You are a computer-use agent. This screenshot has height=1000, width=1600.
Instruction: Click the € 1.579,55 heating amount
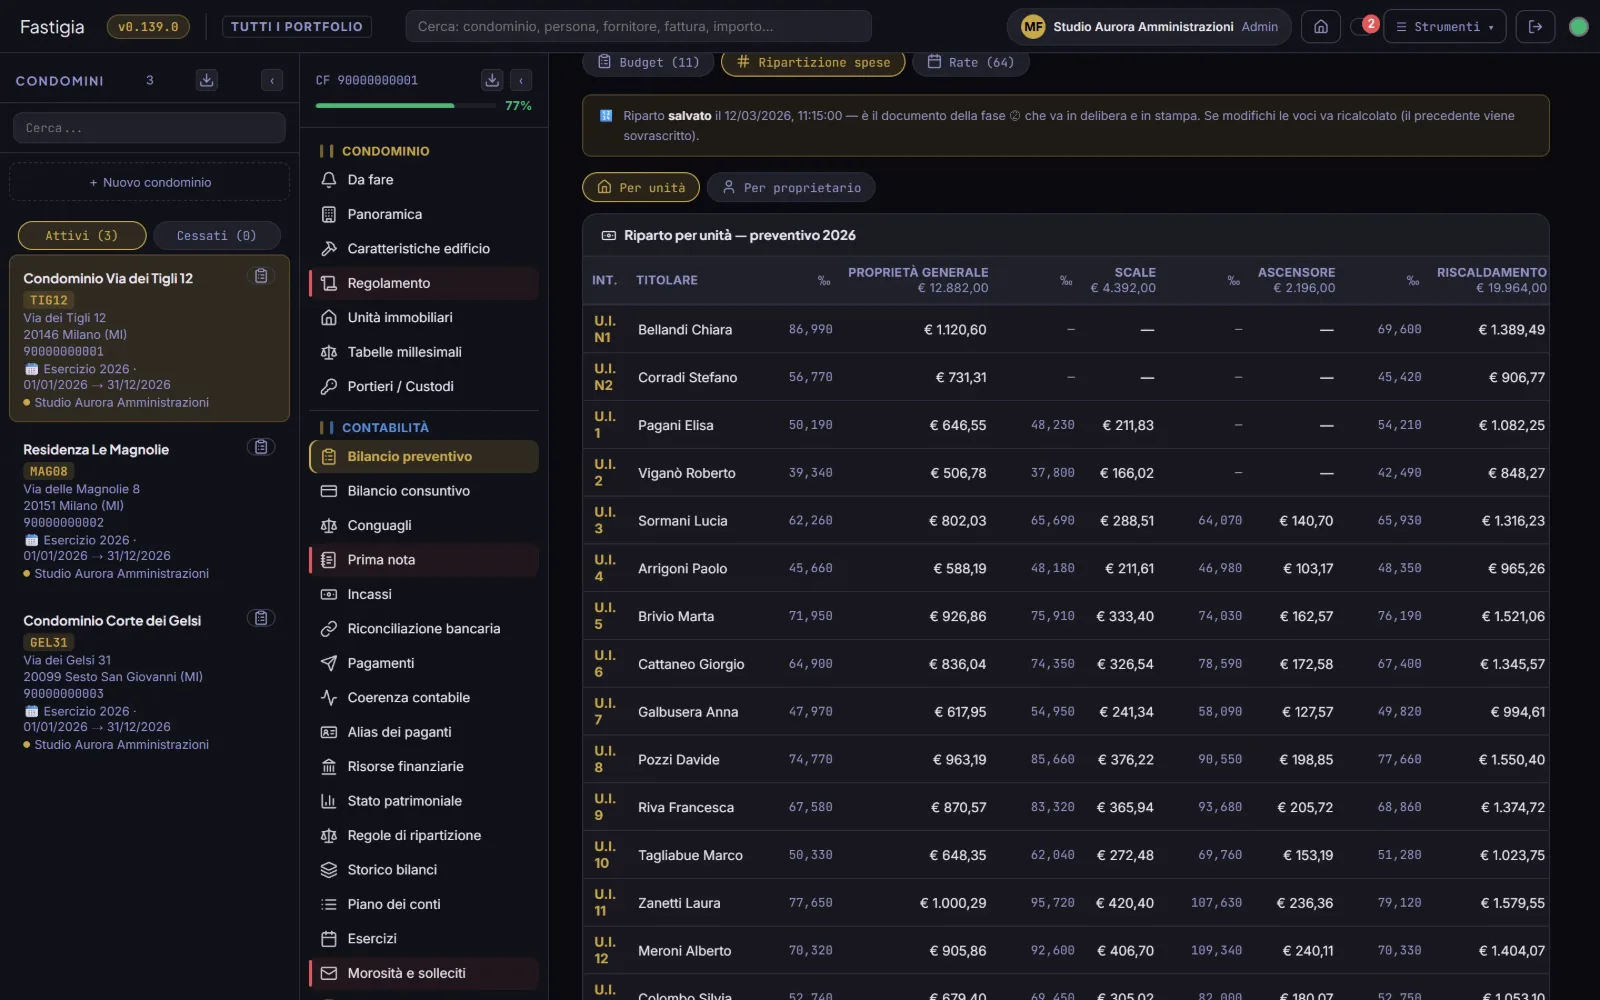[1512, 903]
